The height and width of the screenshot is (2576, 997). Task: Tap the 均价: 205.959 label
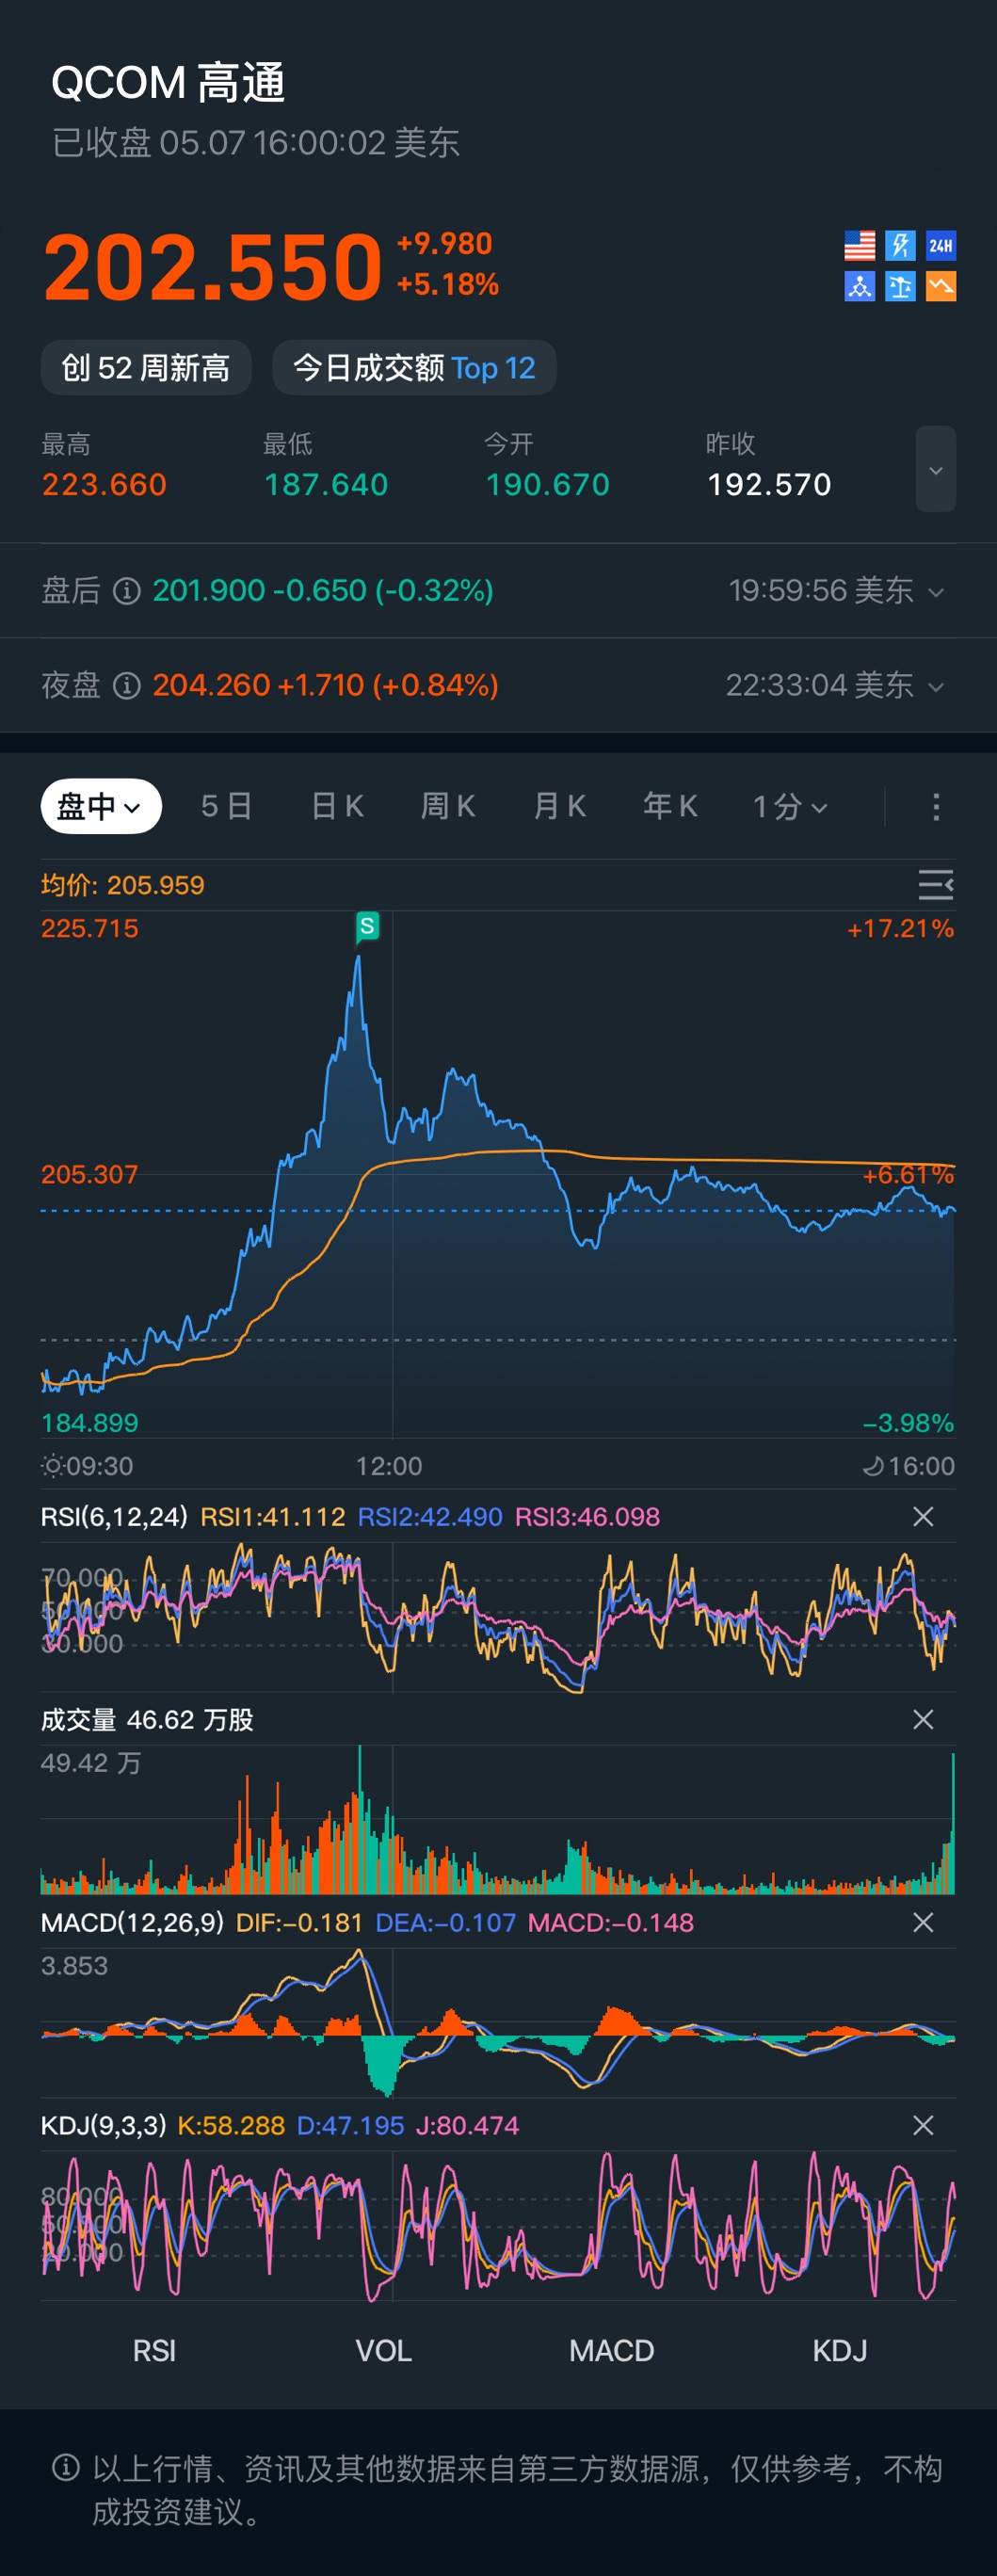click(x=122, y=885)
